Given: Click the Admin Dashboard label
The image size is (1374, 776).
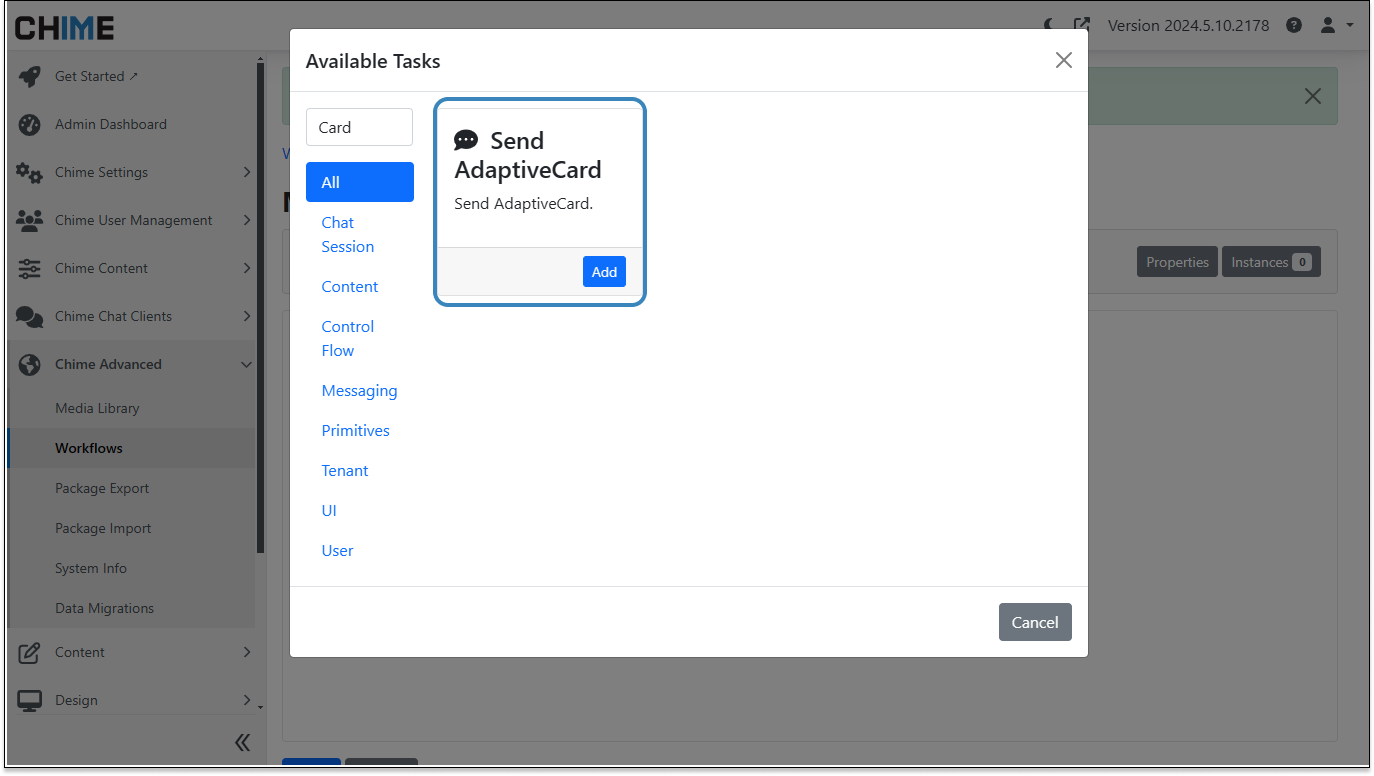Looking at the screenshot, I should coord(111,124).
